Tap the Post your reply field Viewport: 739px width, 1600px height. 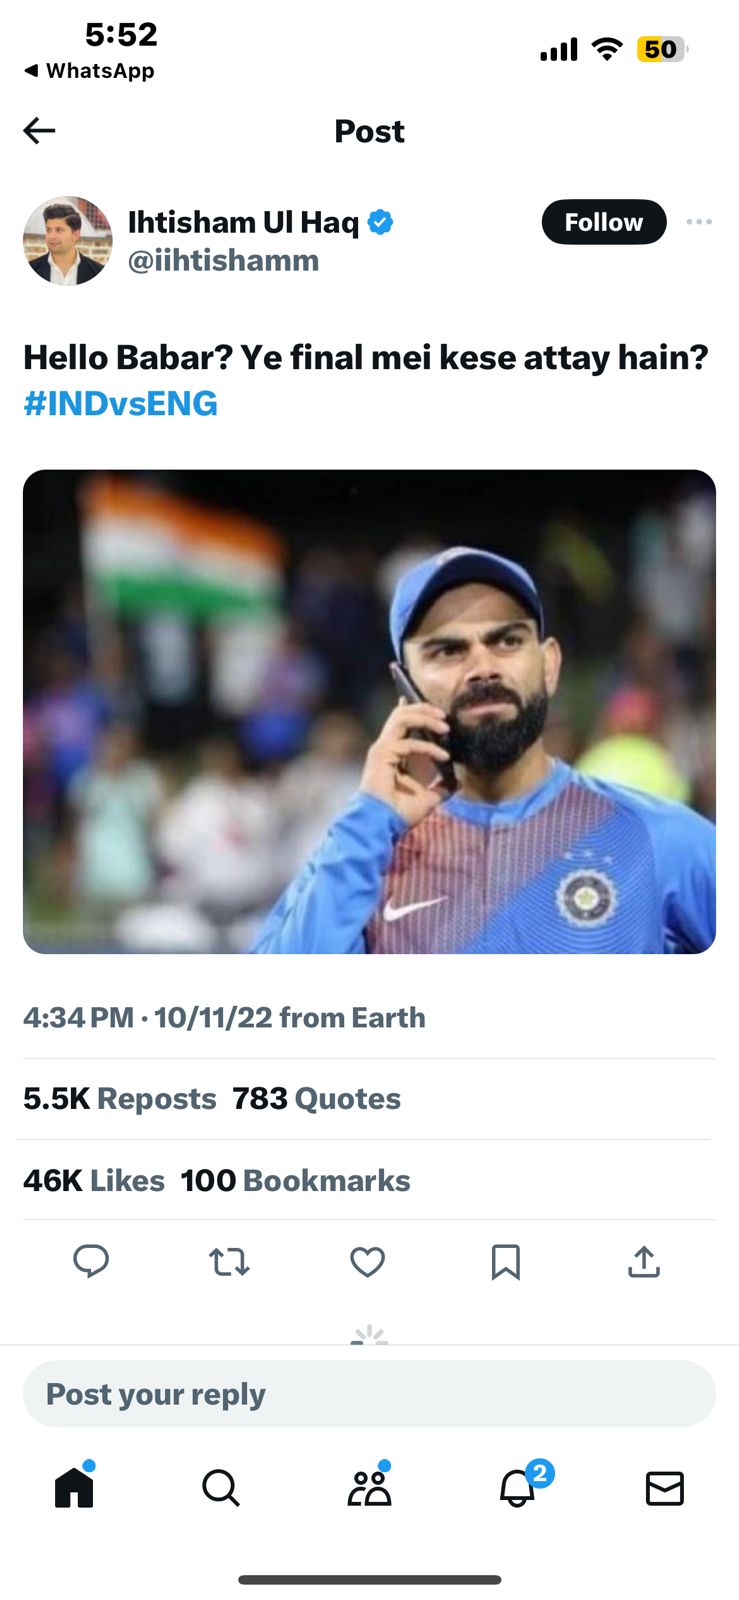[369, 1394]
